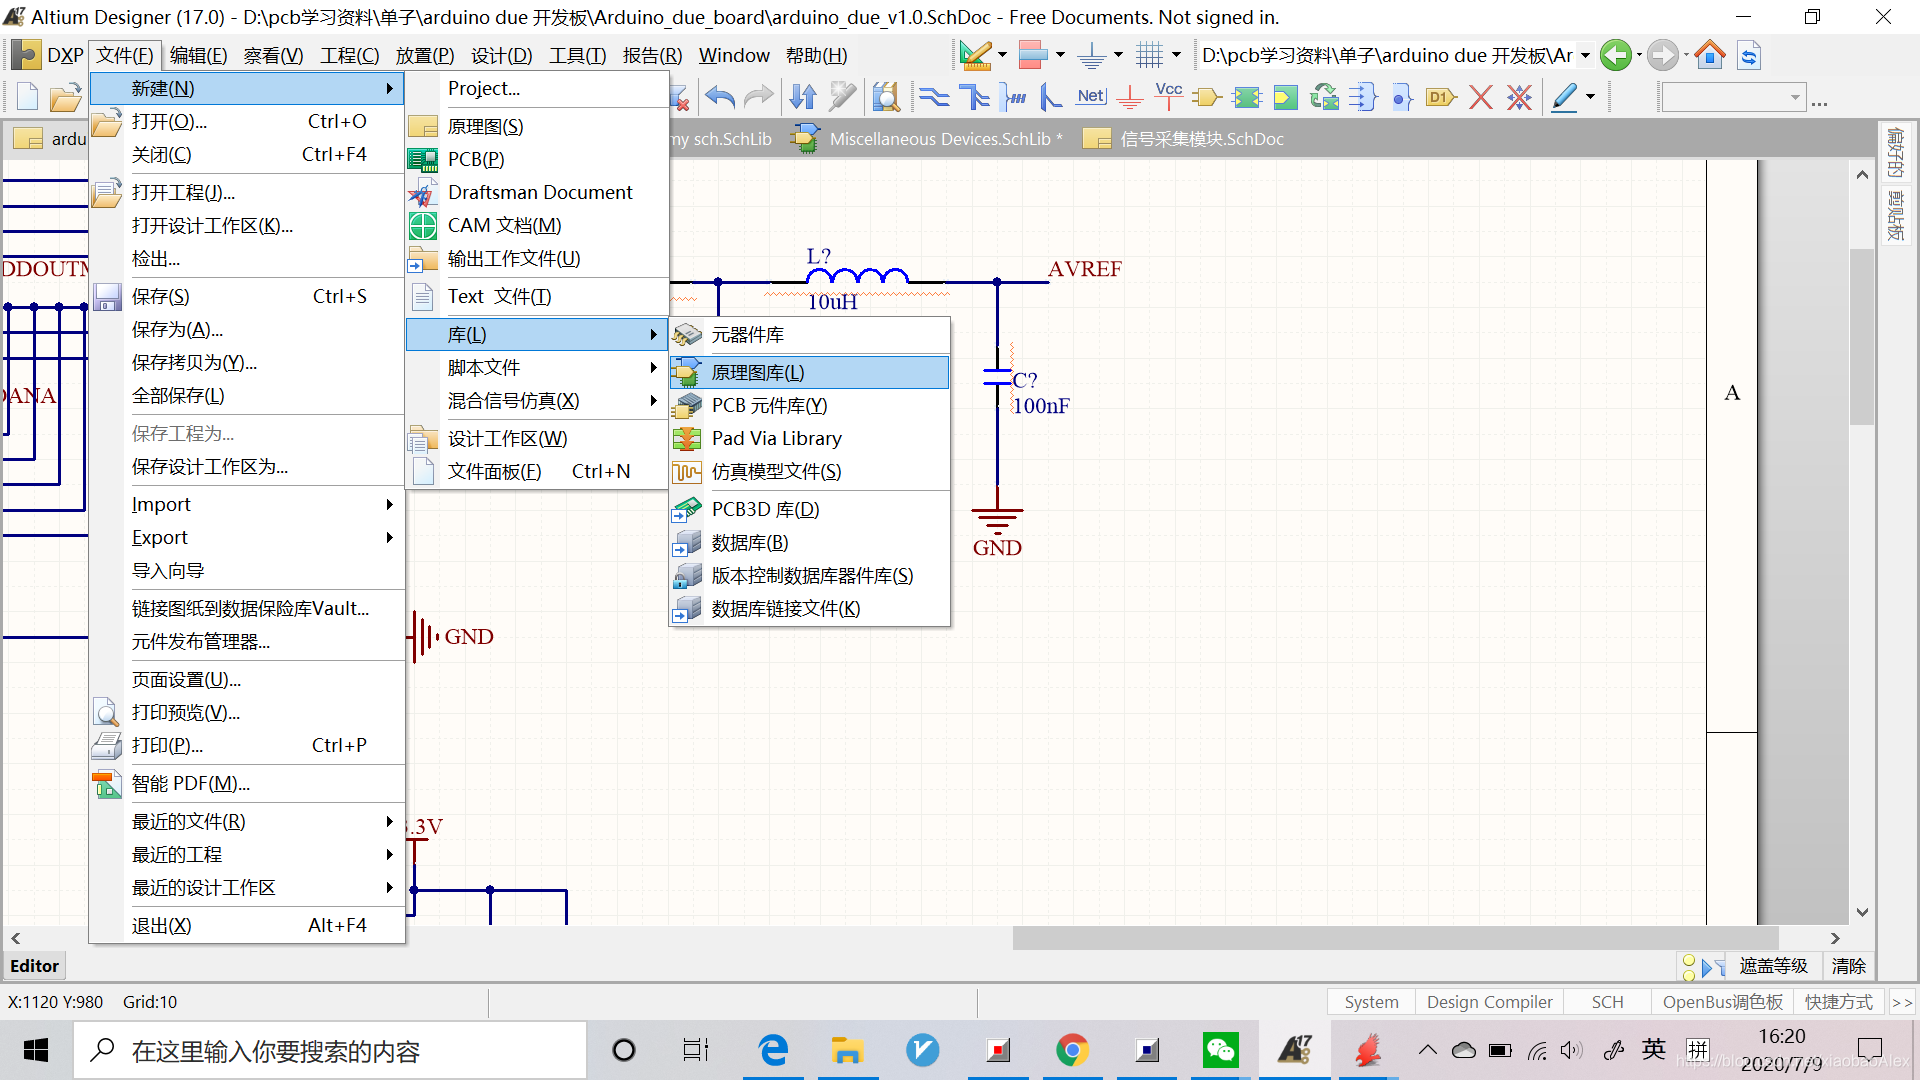Open the 编辑(E) menu

[x=198, y=55]
